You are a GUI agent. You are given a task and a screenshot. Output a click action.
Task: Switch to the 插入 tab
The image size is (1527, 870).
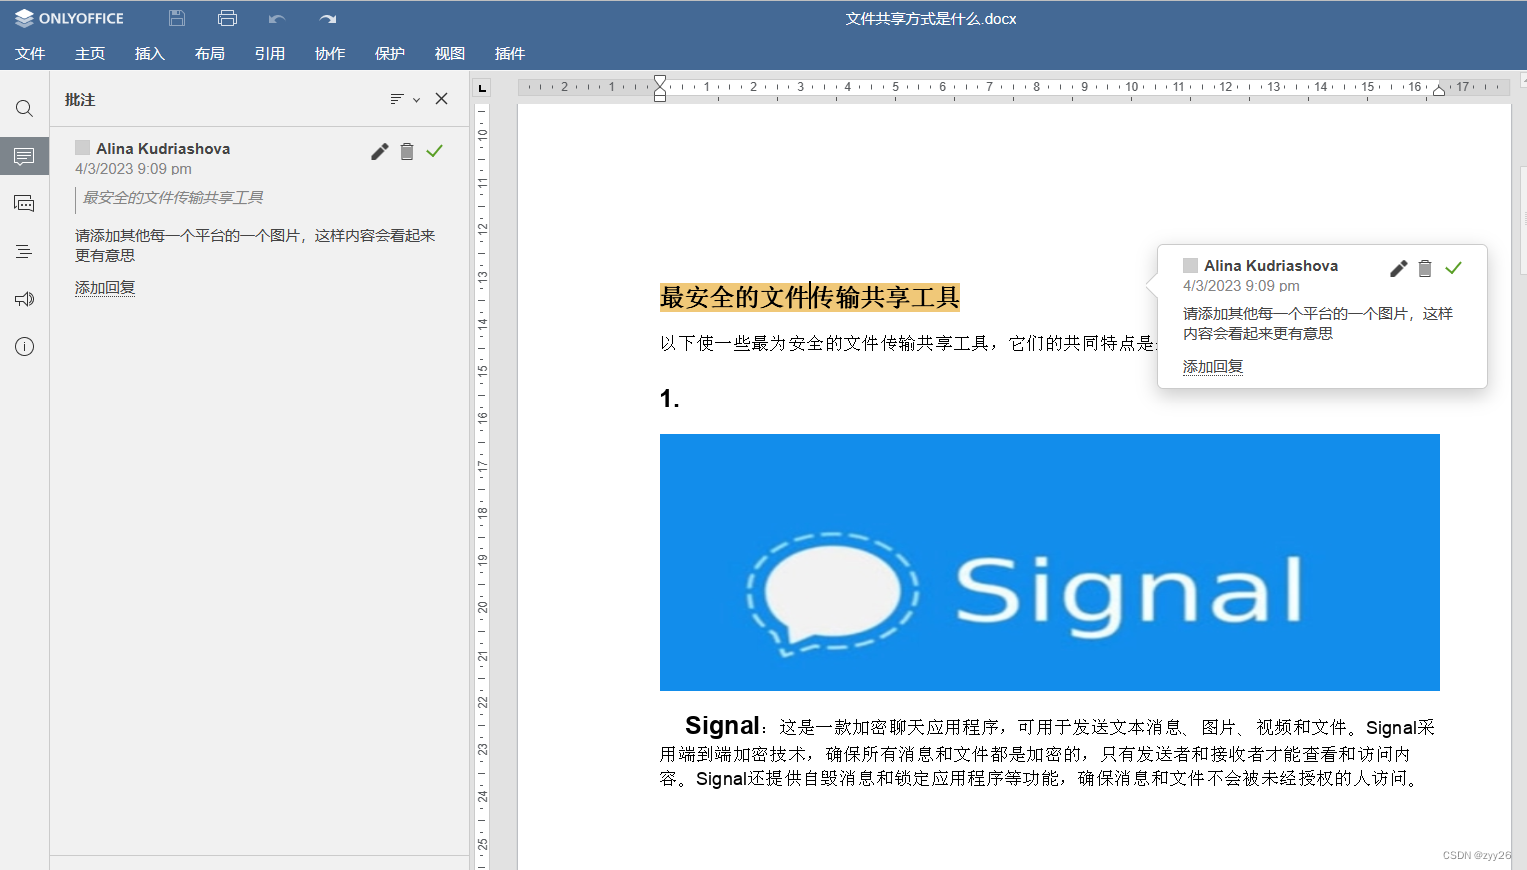[x=150, y=53]
